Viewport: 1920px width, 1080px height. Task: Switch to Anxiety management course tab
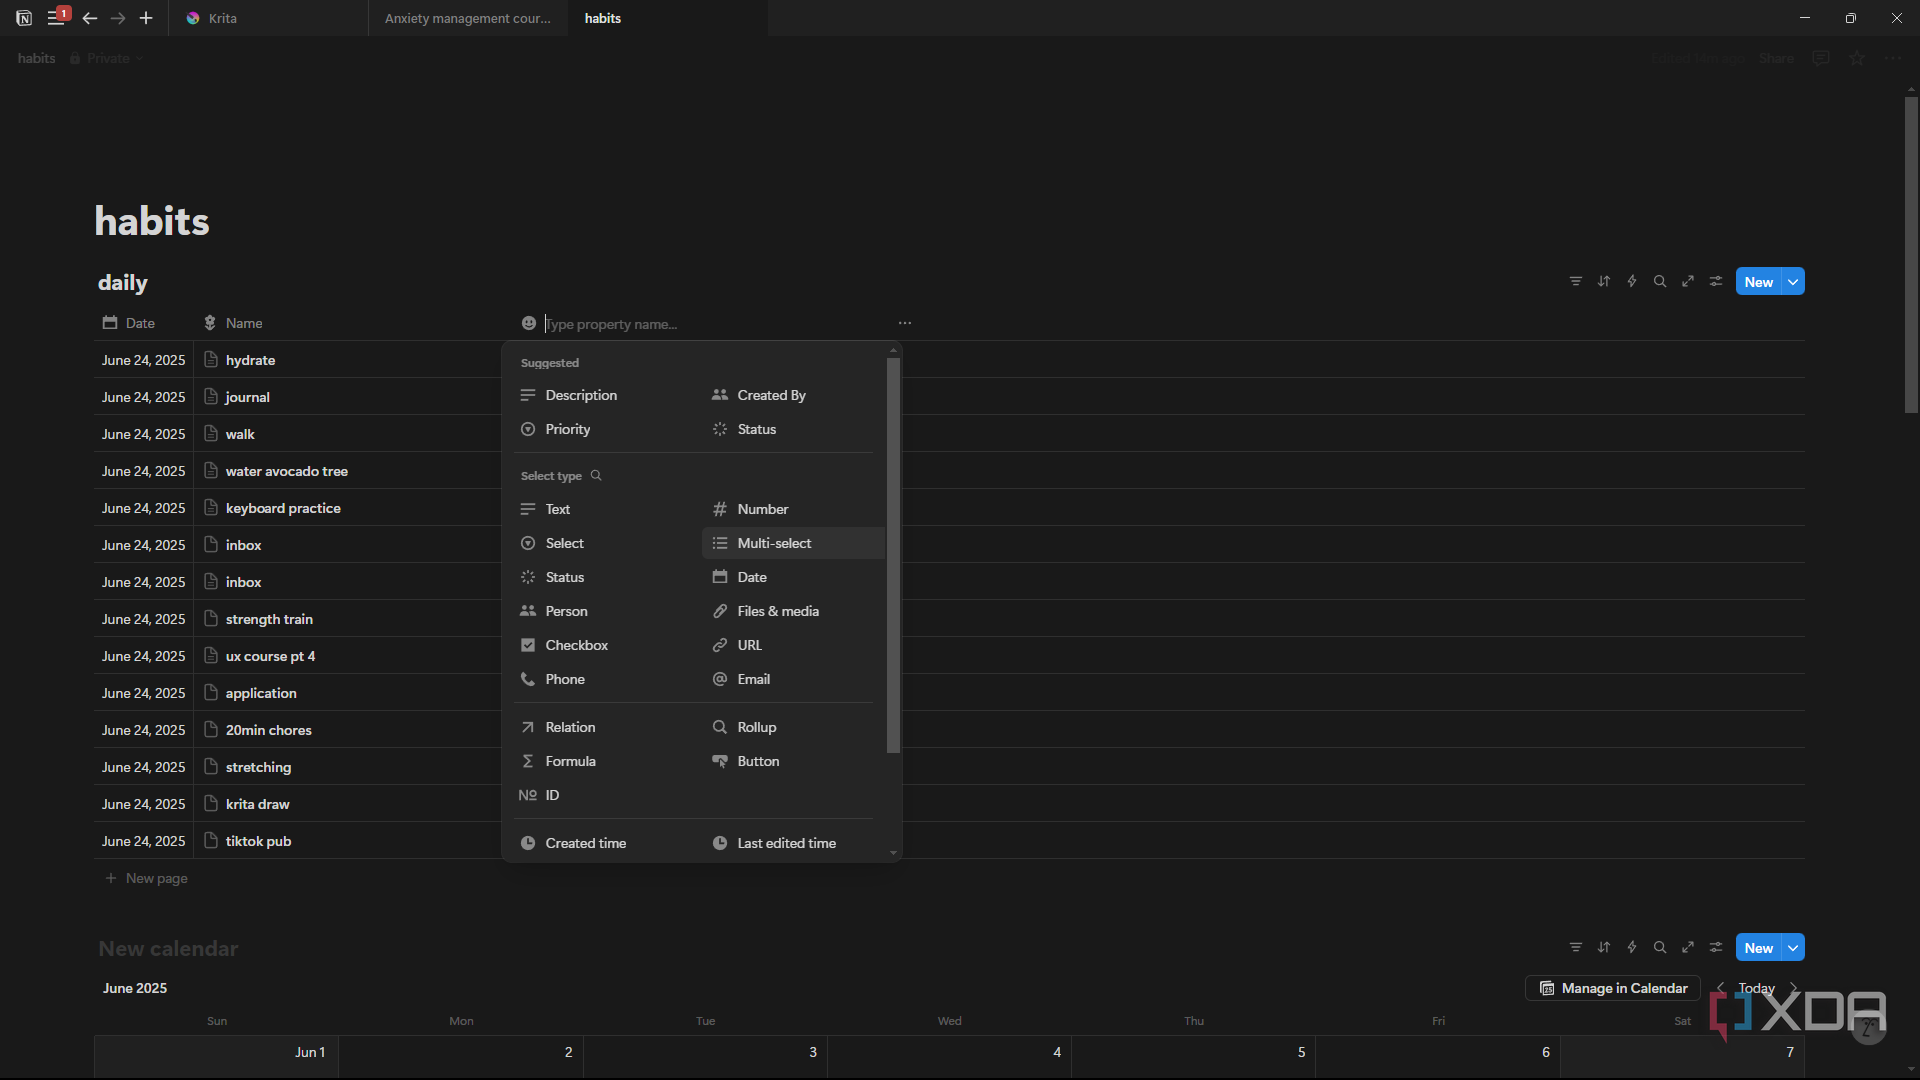point(467,18)
